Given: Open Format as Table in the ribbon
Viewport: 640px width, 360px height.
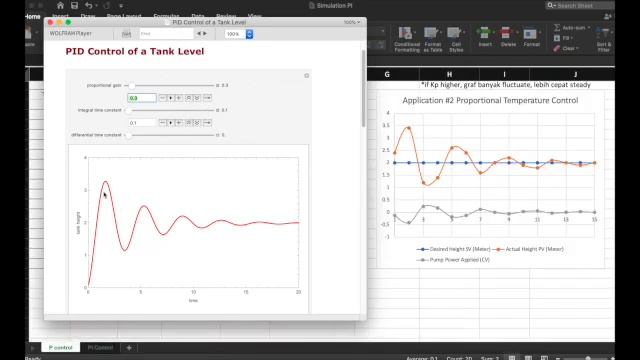Looking at the screenshot, I should (433, 40).
